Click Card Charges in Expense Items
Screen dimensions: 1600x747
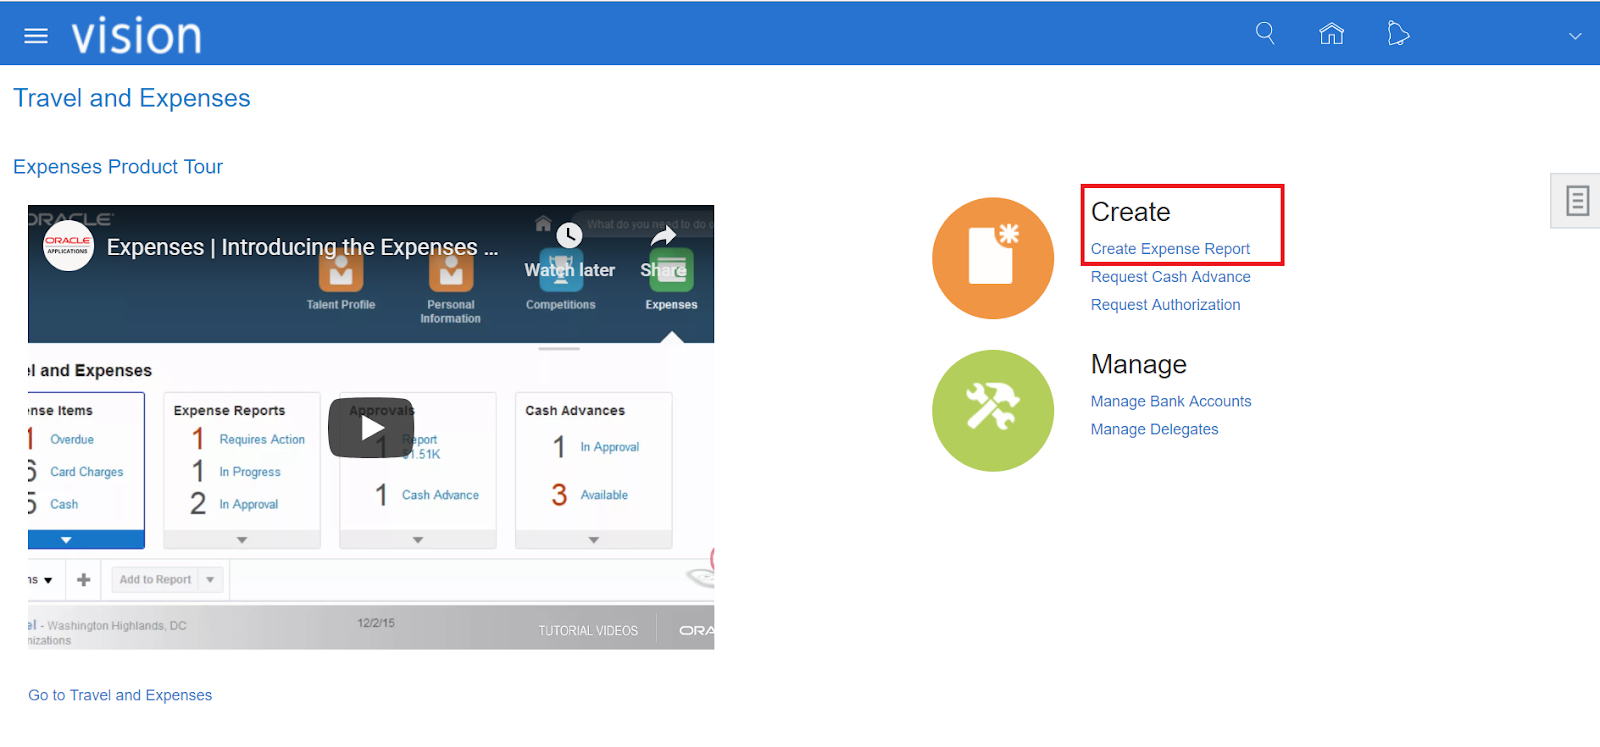(87, 472)
